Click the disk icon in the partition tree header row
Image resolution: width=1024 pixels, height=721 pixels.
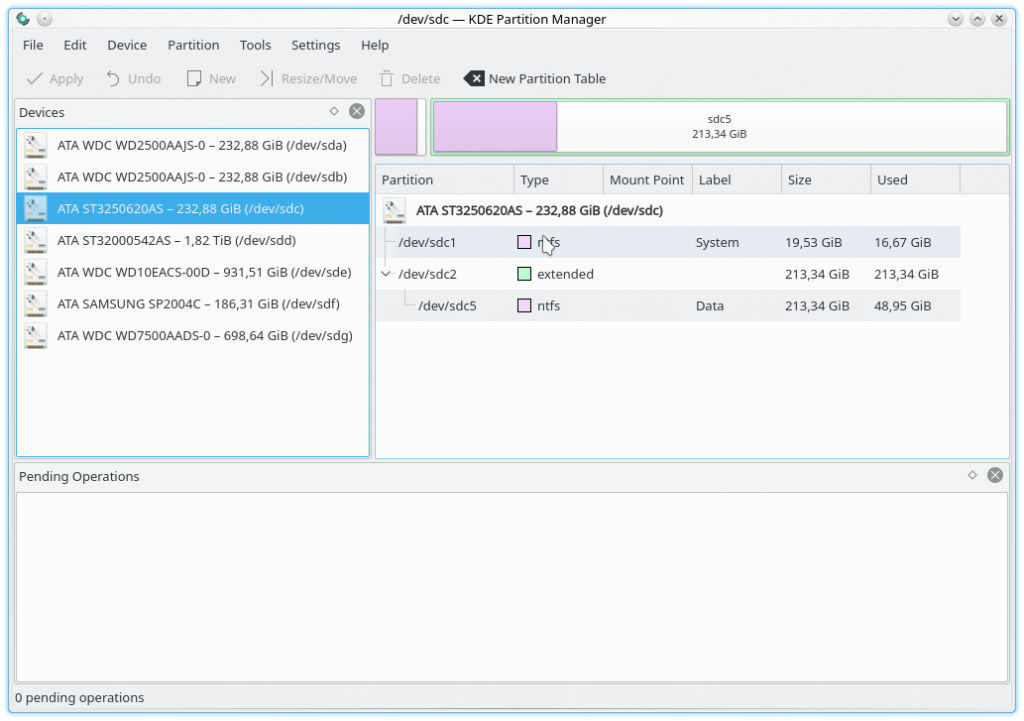pos(394,210)
